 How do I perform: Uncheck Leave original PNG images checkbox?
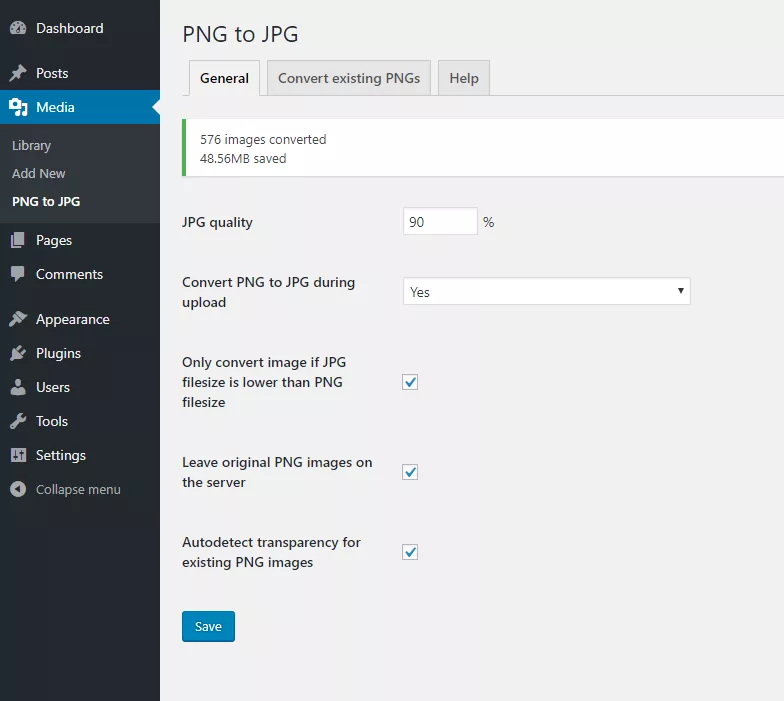tap(410, 472)
